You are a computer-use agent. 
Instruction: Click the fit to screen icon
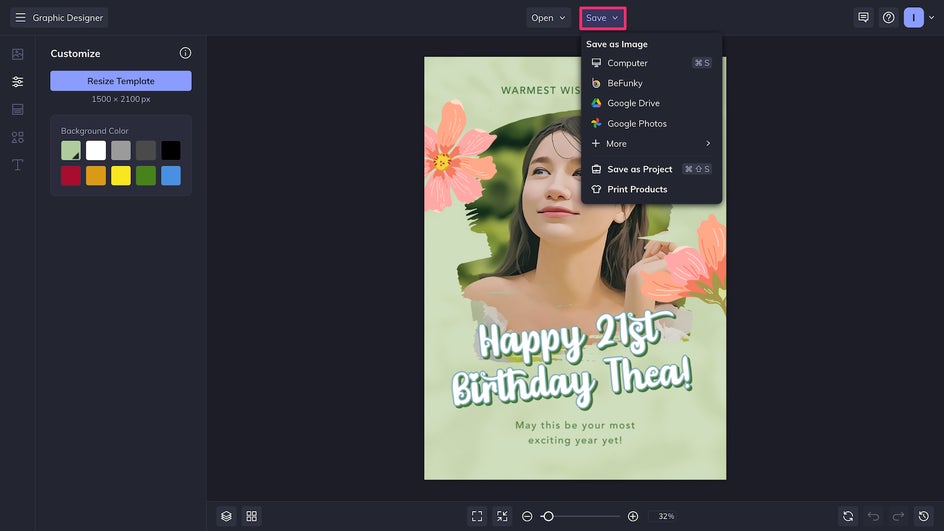click(x=477, y=516)
